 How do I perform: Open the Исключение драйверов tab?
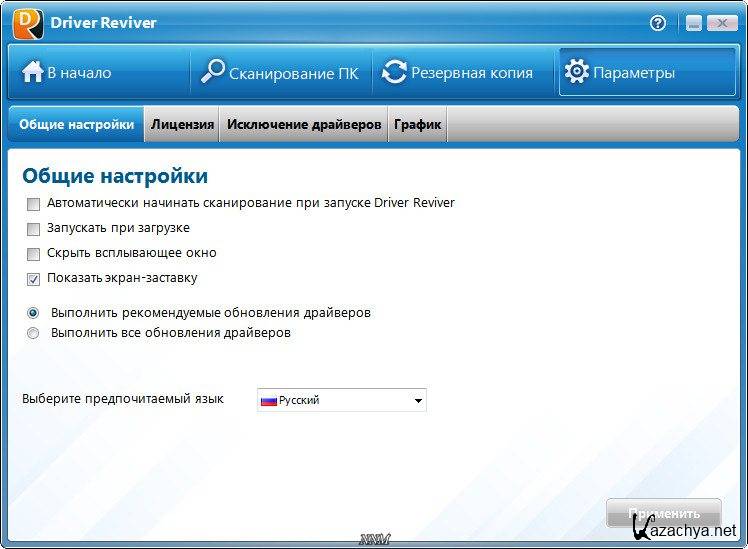[304, 125]
